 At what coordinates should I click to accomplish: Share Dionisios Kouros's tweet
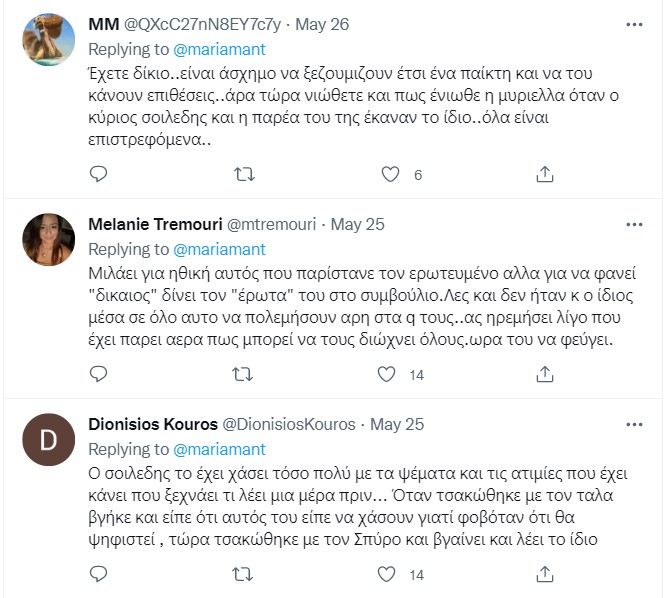(545, 575)
